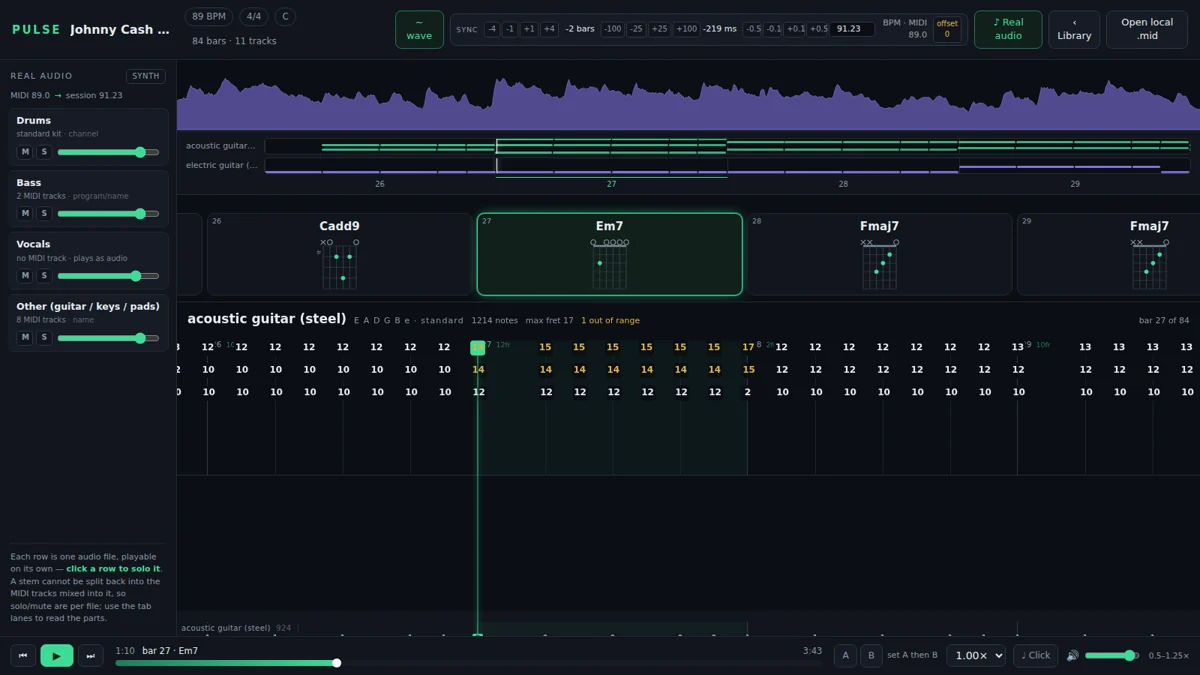Skip to previous bar
Screen dimensions: 1200x675
coord(23,656)
